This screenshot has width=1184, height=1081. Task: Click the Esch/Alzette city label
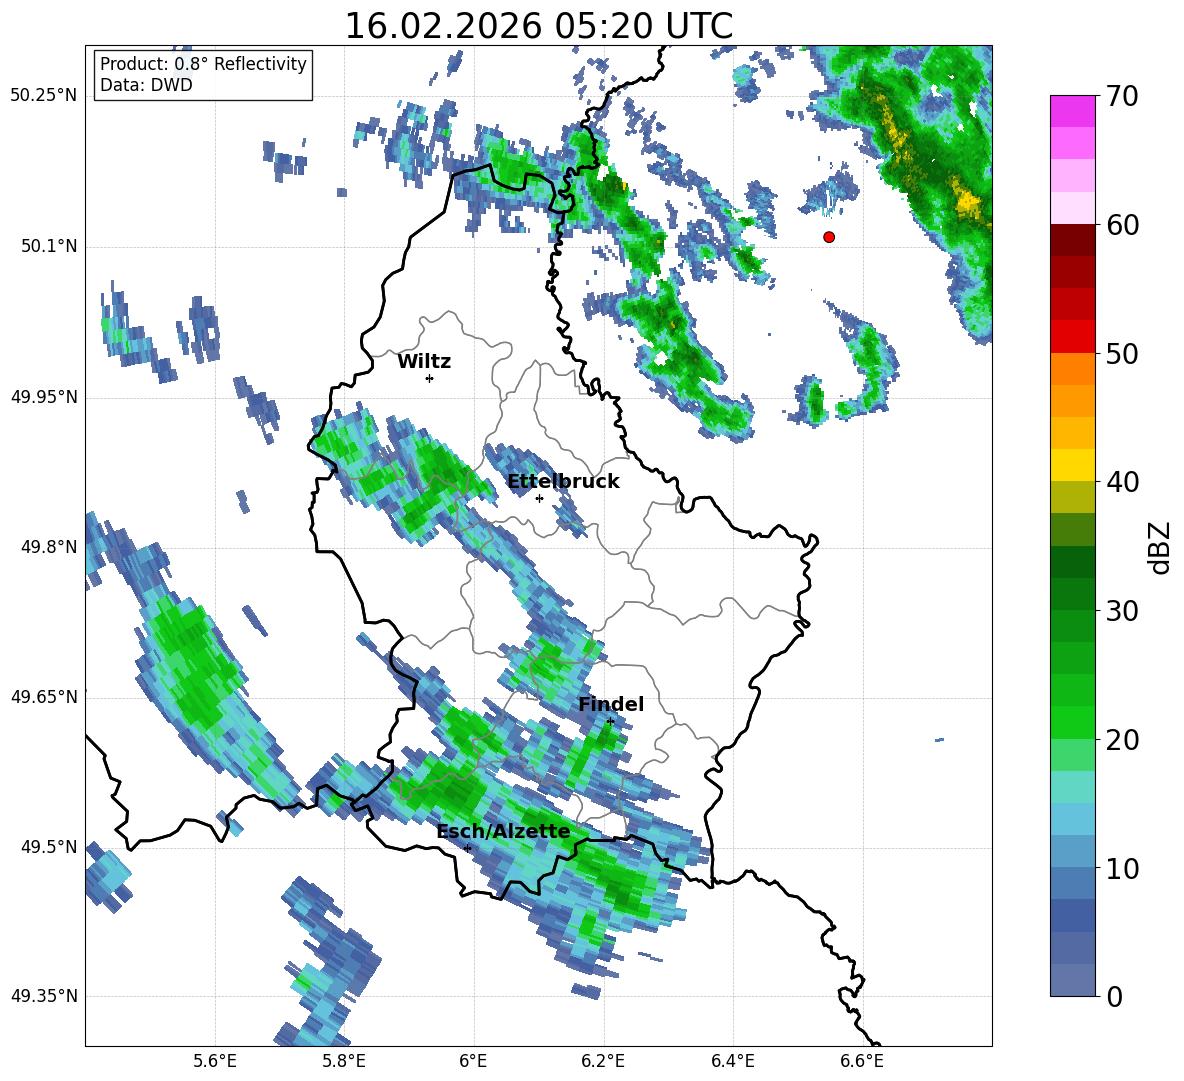504,831
